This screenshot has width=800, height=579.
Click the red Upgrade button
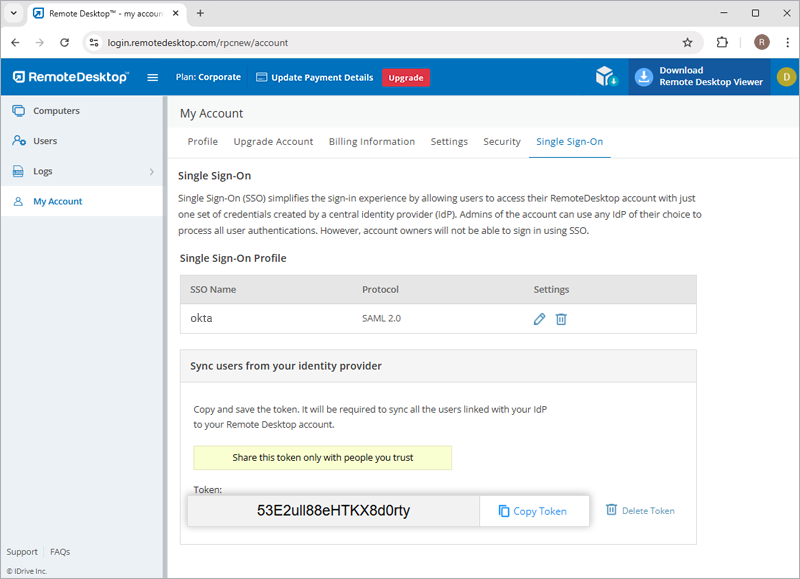[x=405, y=78]
